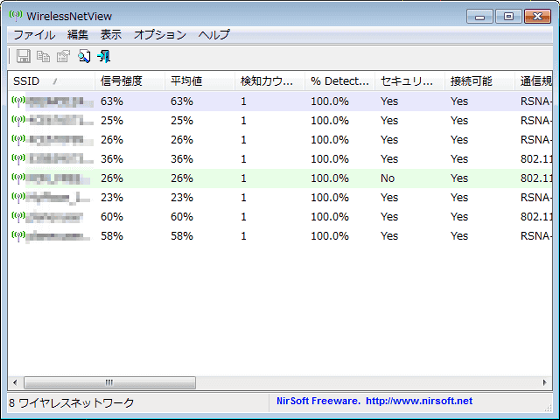Open the Properties toolbar icon
The height and width of the screenshot is (420, 560).
point(64,56)
